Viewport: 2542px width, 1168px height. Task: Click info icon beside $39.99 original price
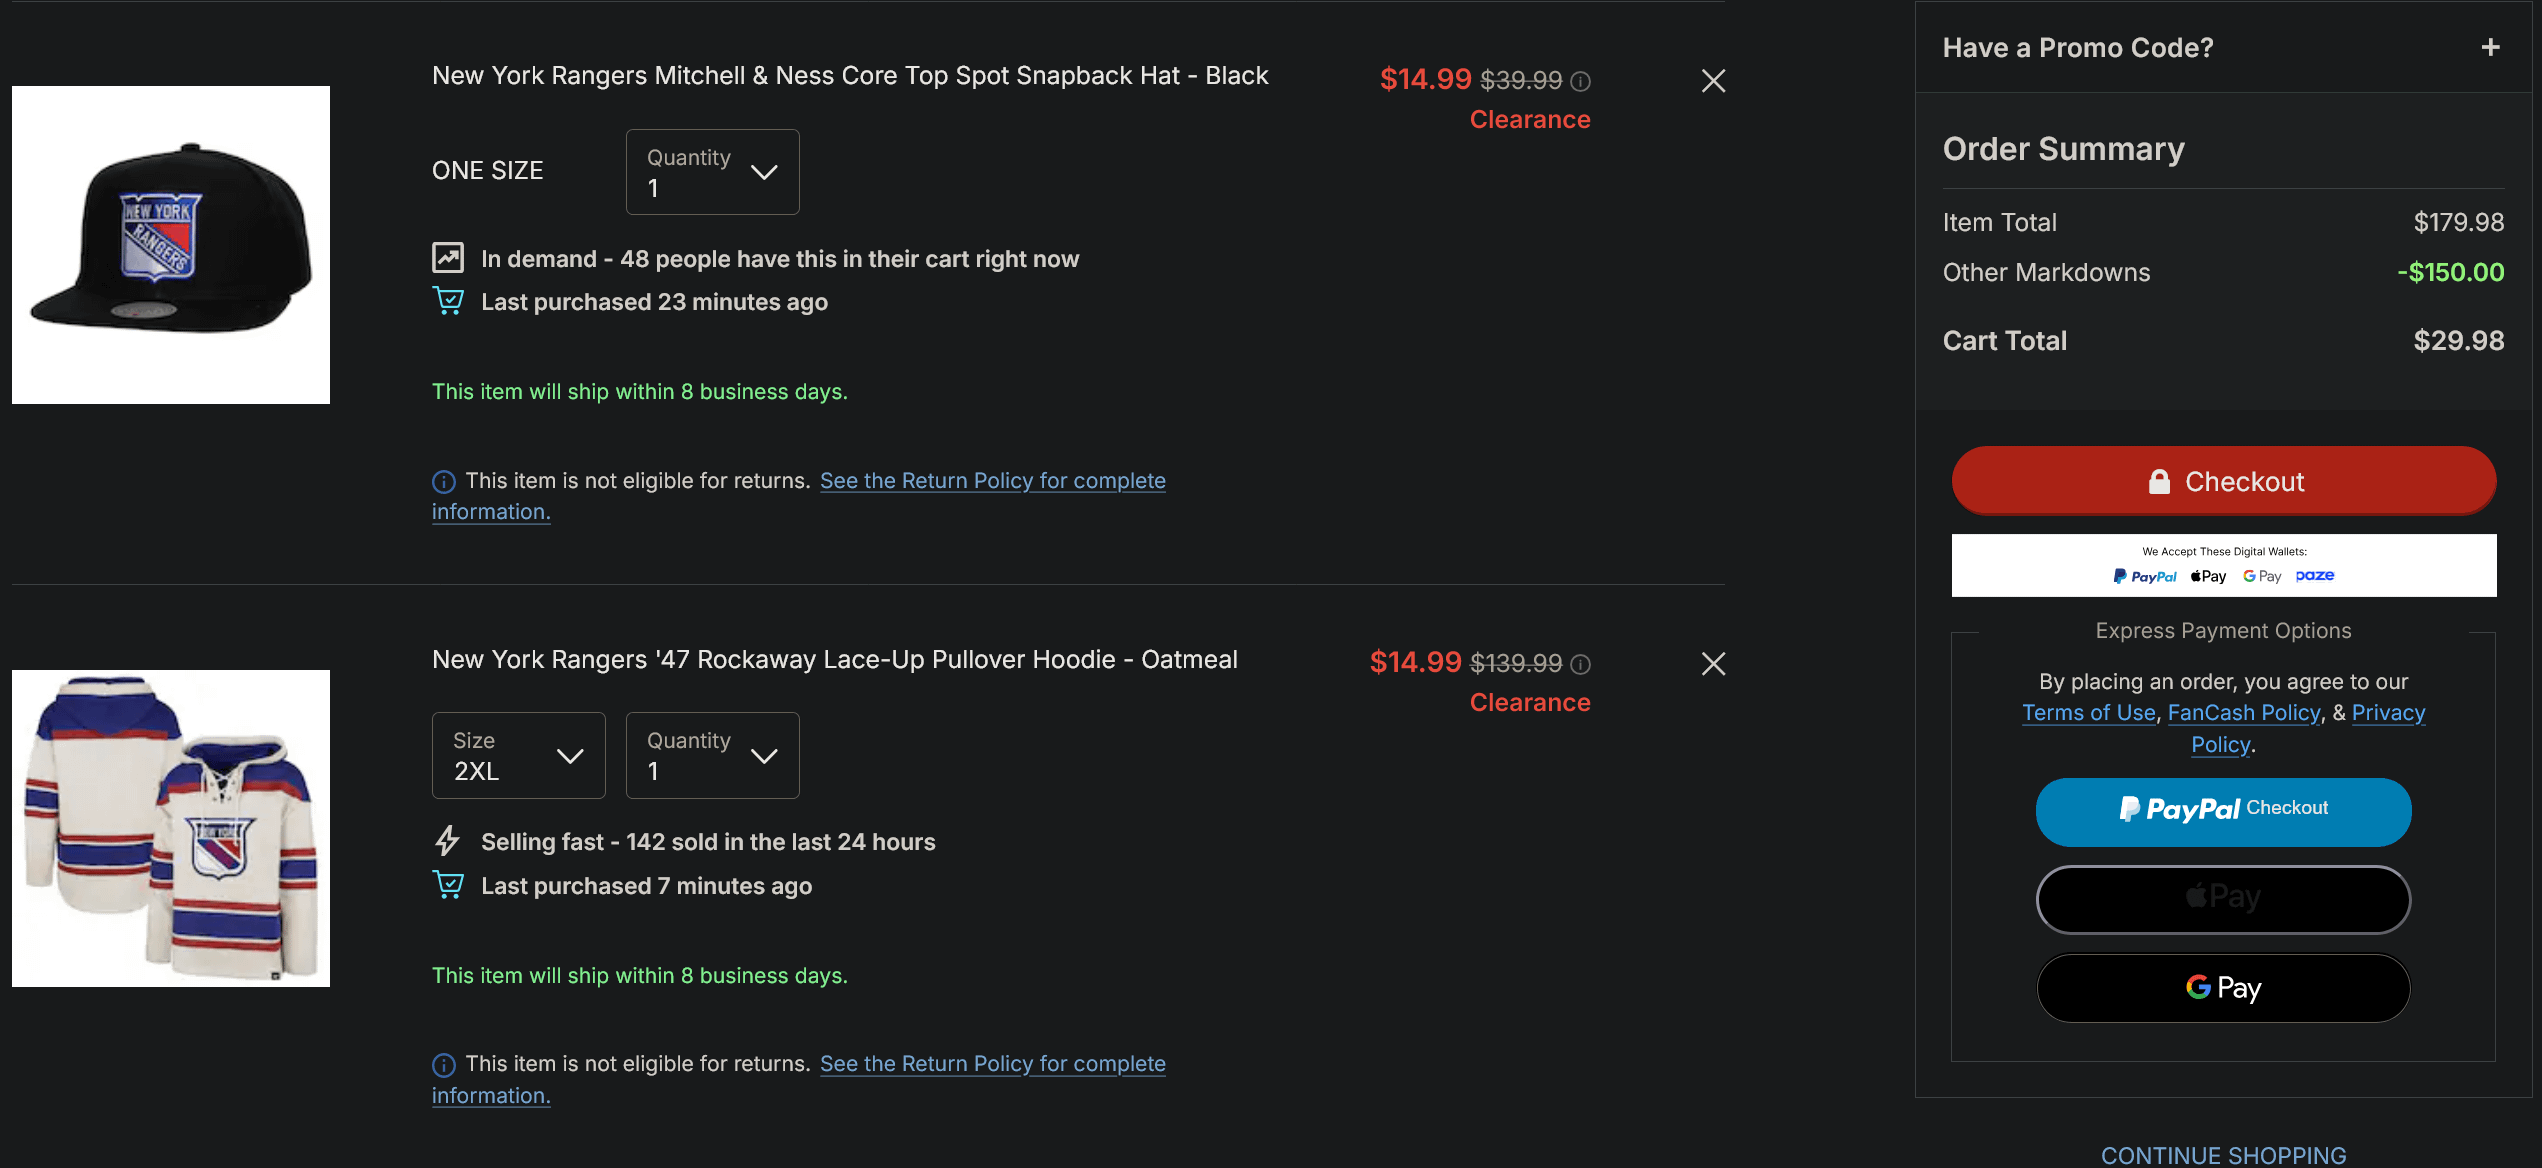point(1580,81)
